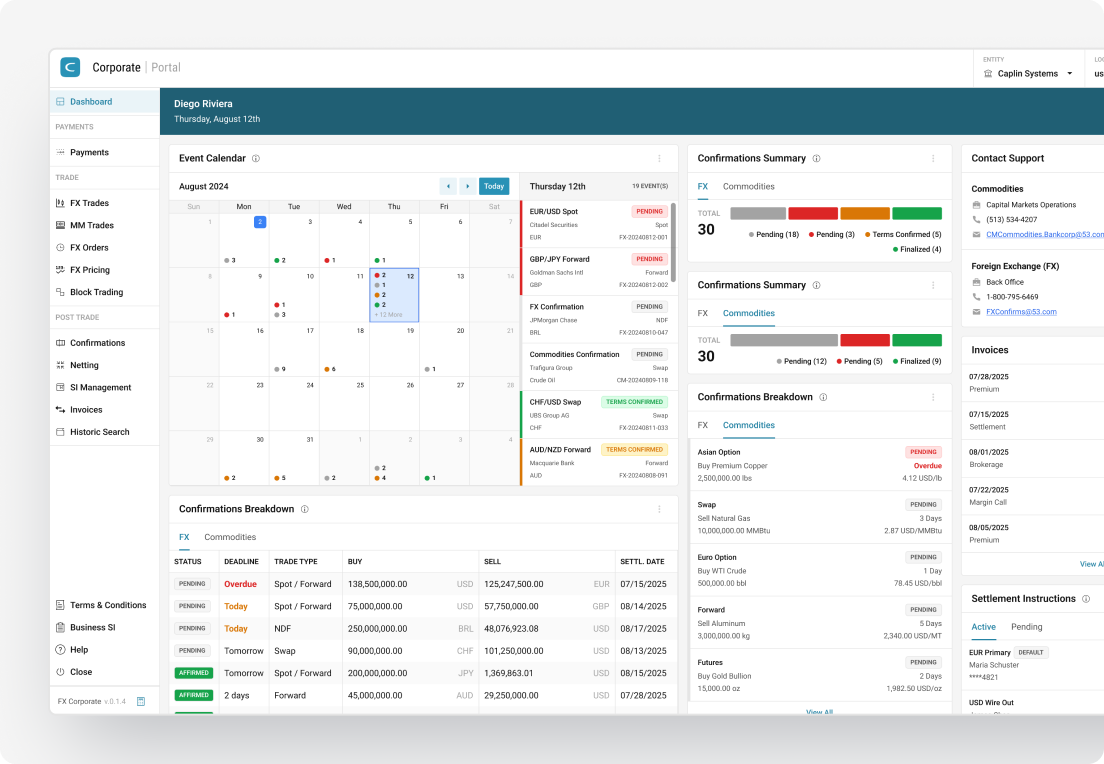Switch bottom Confirmations Breakdown to Commodities tab
Viewport: 1104px width, 764px height.
[x=230, y=537]
